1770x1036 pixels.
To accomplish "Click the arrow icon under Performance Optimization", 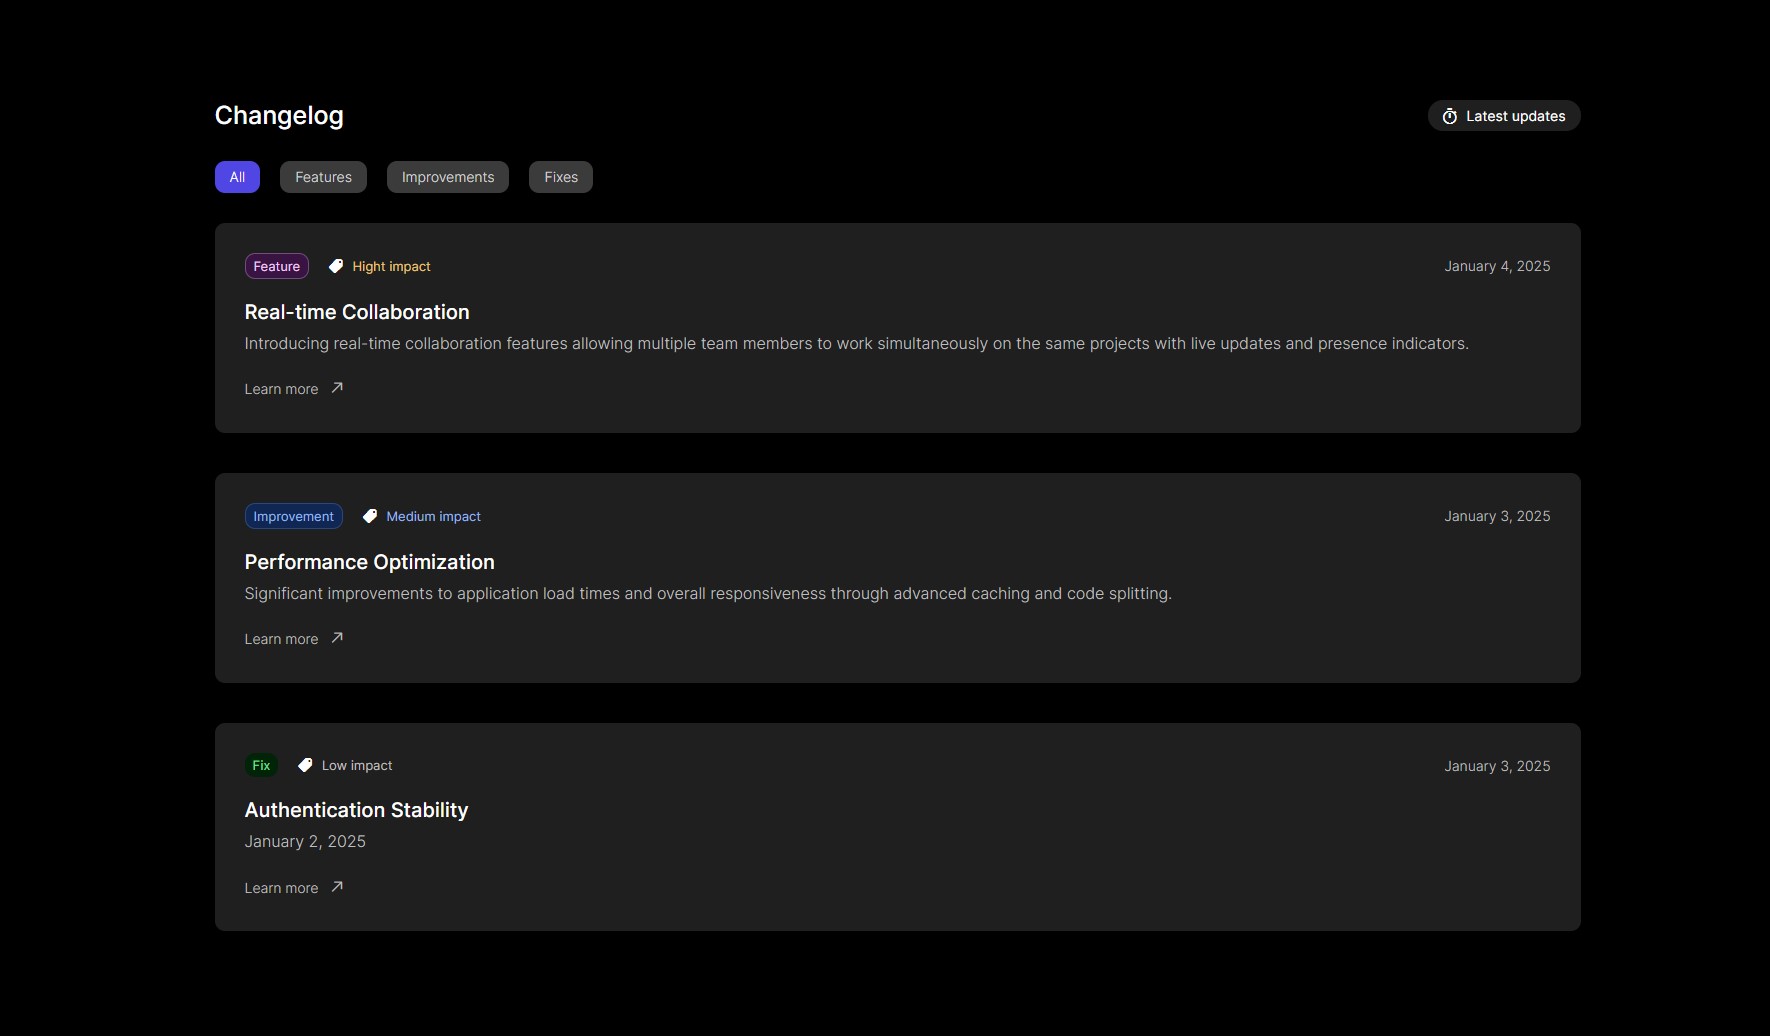I will point(337,638).
